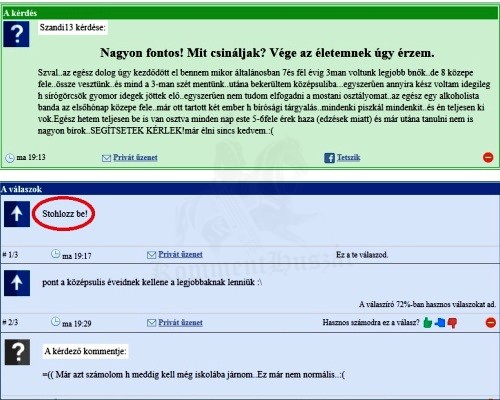Open Privát üzenet link in answer 2/3
This screenshot has height=400, width=500.
point(180,322)
